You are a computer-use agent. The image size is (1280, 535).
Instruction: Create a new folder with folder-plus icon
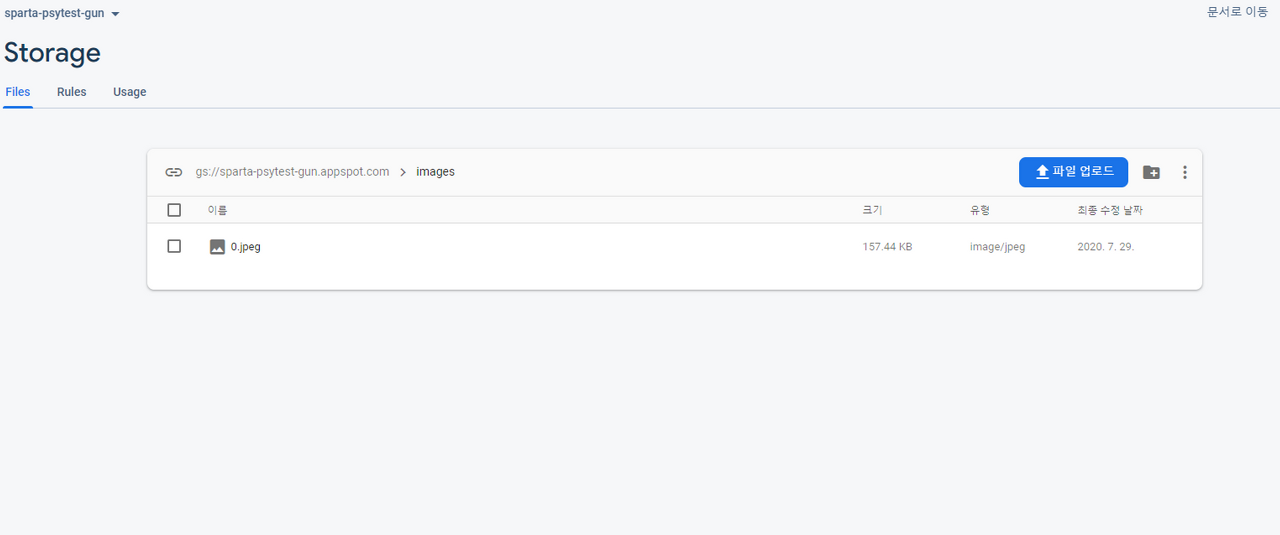(x=1151, y=172)
